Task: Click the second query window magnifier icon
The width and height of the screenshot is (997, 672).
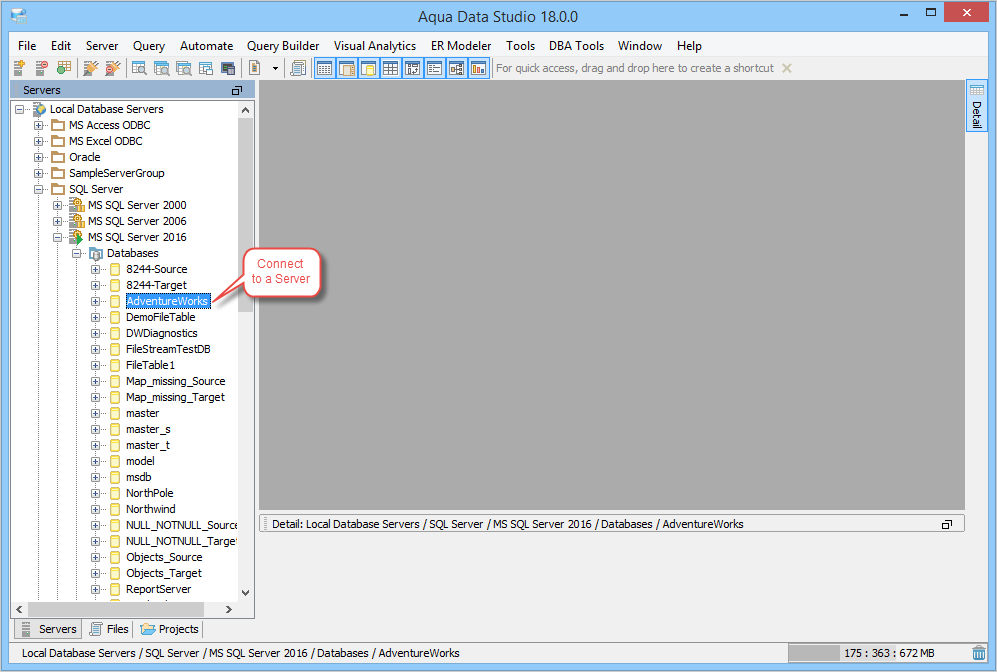Action: coord(162,68)
